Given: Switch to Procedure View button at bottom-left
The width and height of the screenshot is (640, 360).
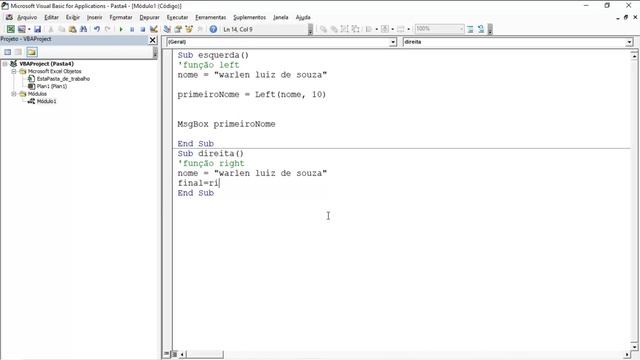Looking at the screenshot, I should tap(167, 354).
